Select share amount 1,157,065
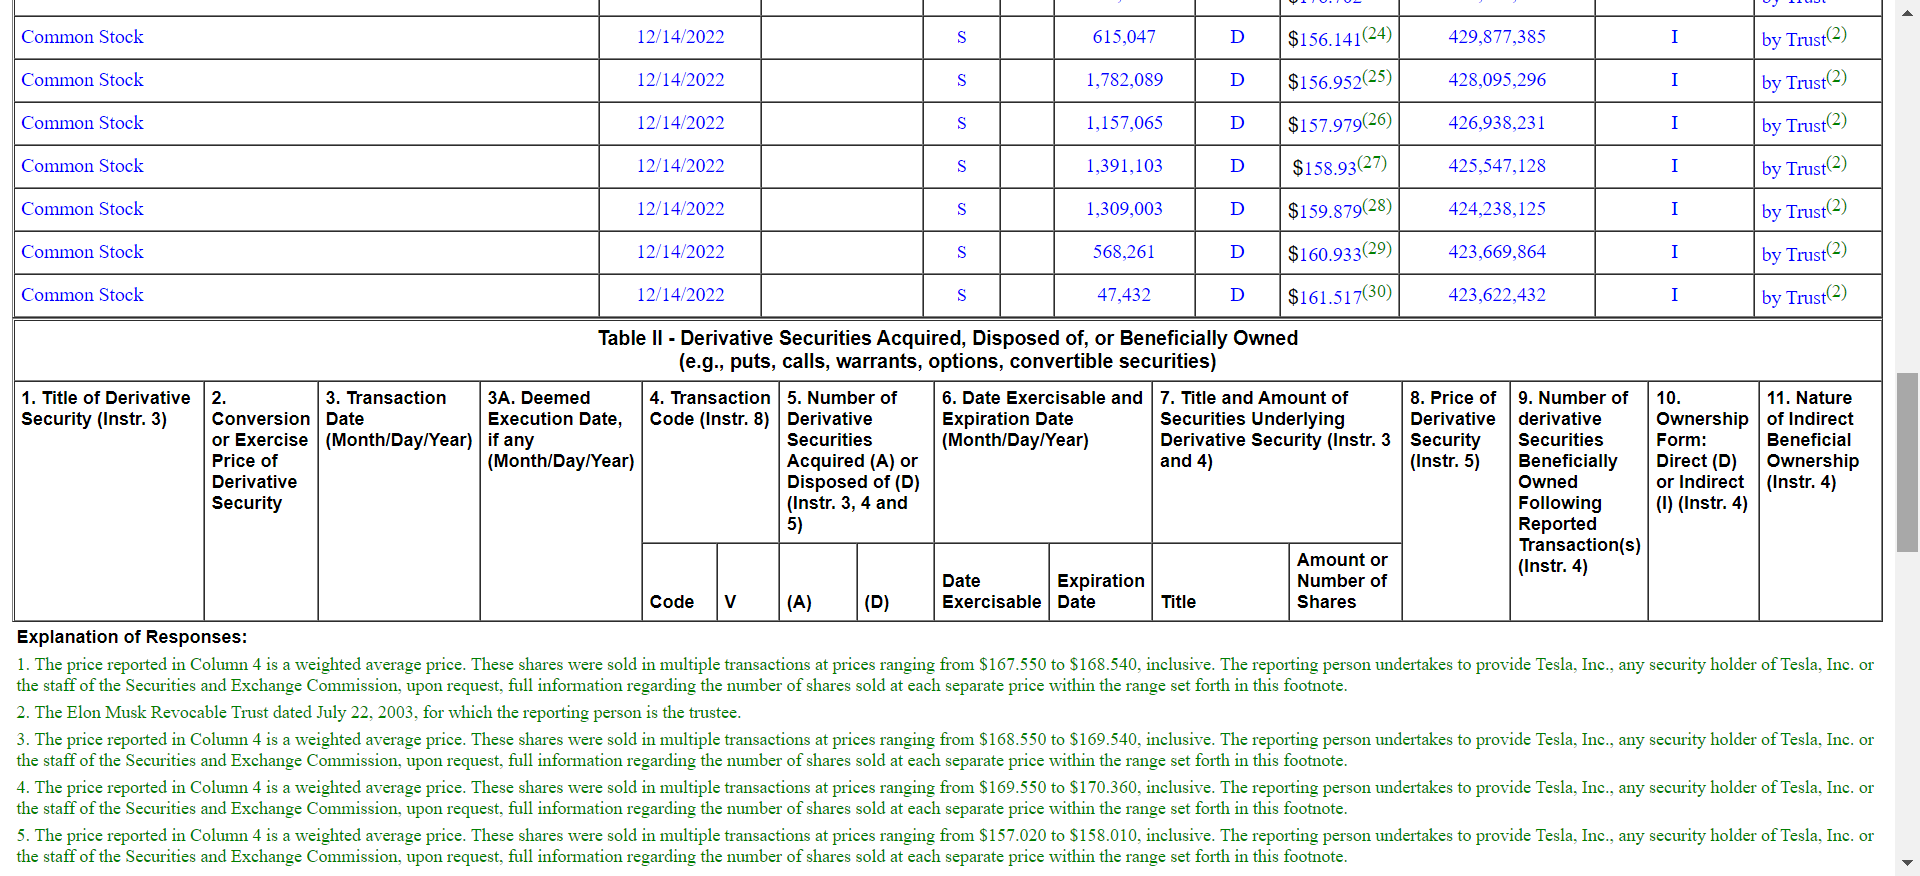1920x876 pixels. (x=1124, y=123)
